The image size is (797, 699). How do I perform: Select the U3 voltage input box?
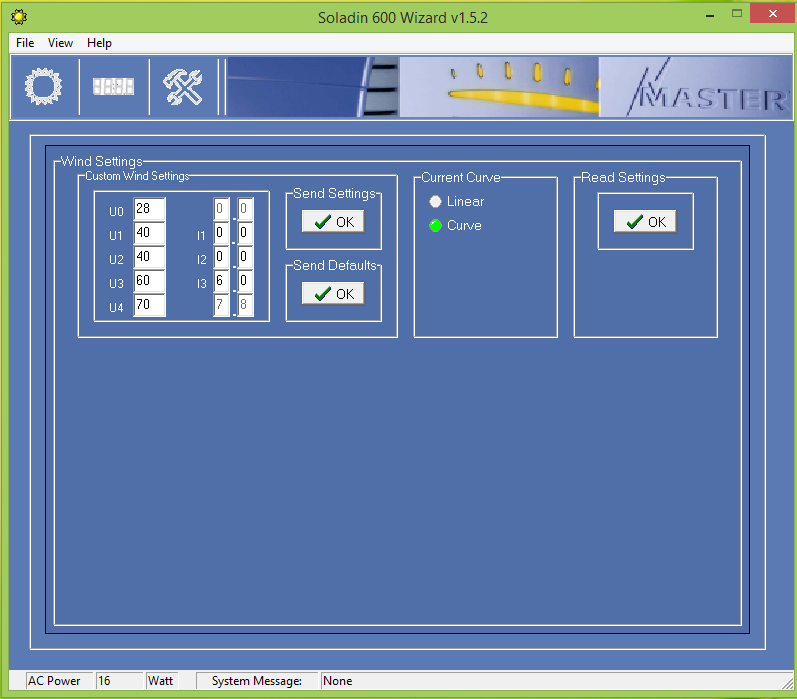pyautogui.click(x=149, y=282)
